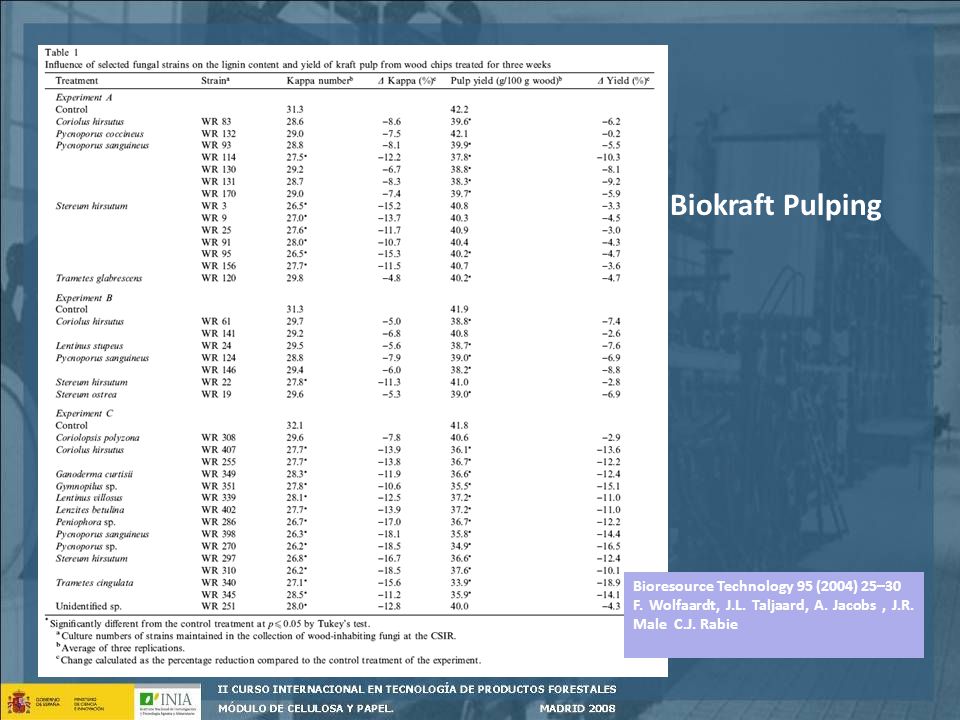Click the 'Experiment A' section heading
The image size is (960, 720).
tap(84, 97)
